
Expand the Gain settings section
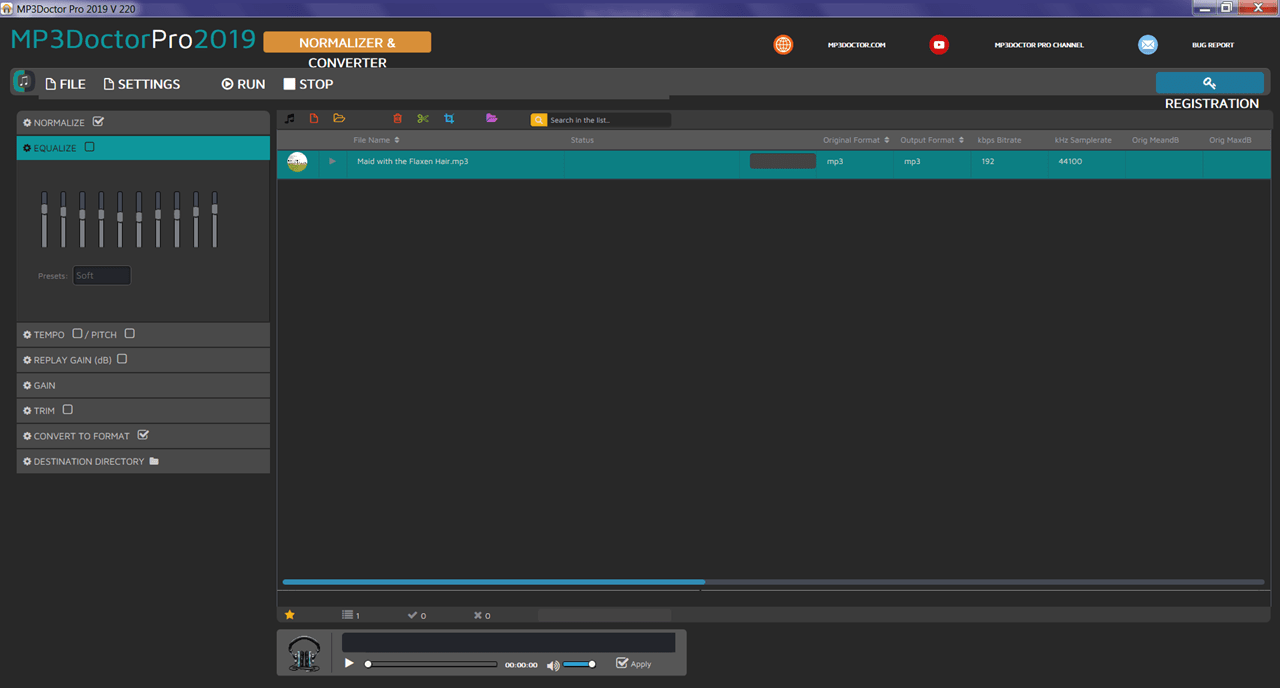(143, 385)
